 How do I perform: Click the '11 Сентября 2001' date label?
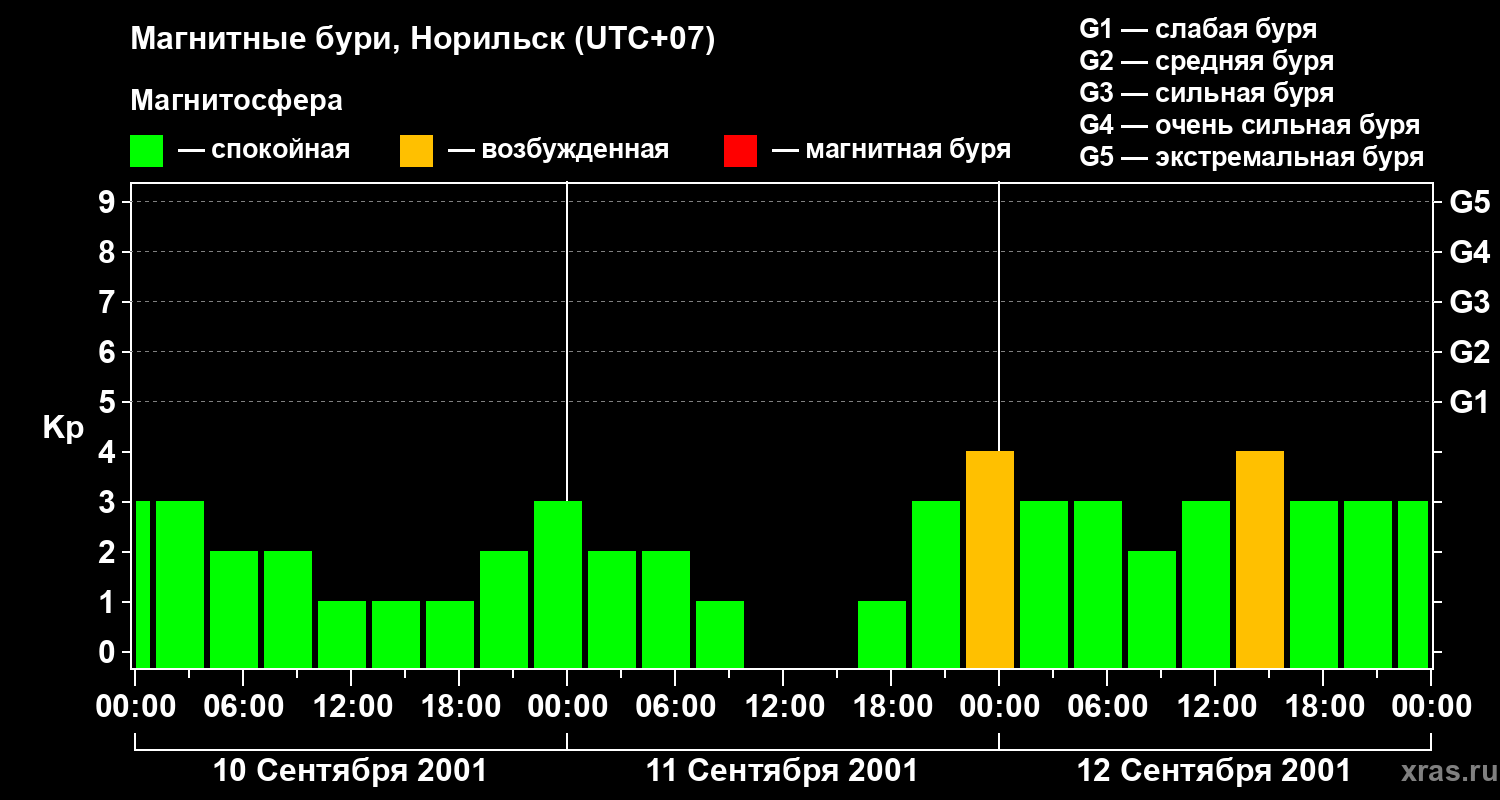[x=781, y=771]
